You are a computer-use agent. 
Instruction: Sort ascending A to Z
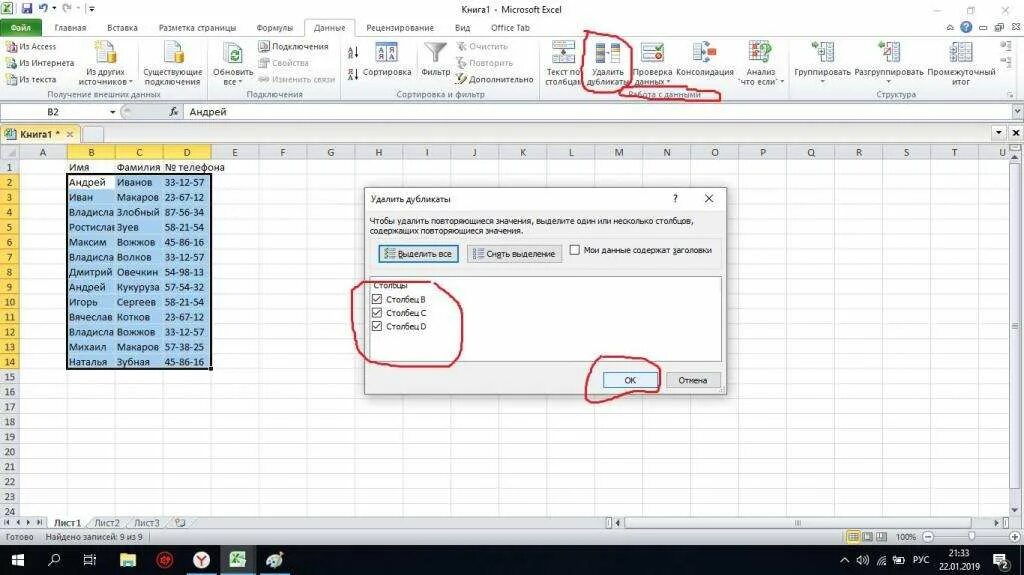coord(353,52)
